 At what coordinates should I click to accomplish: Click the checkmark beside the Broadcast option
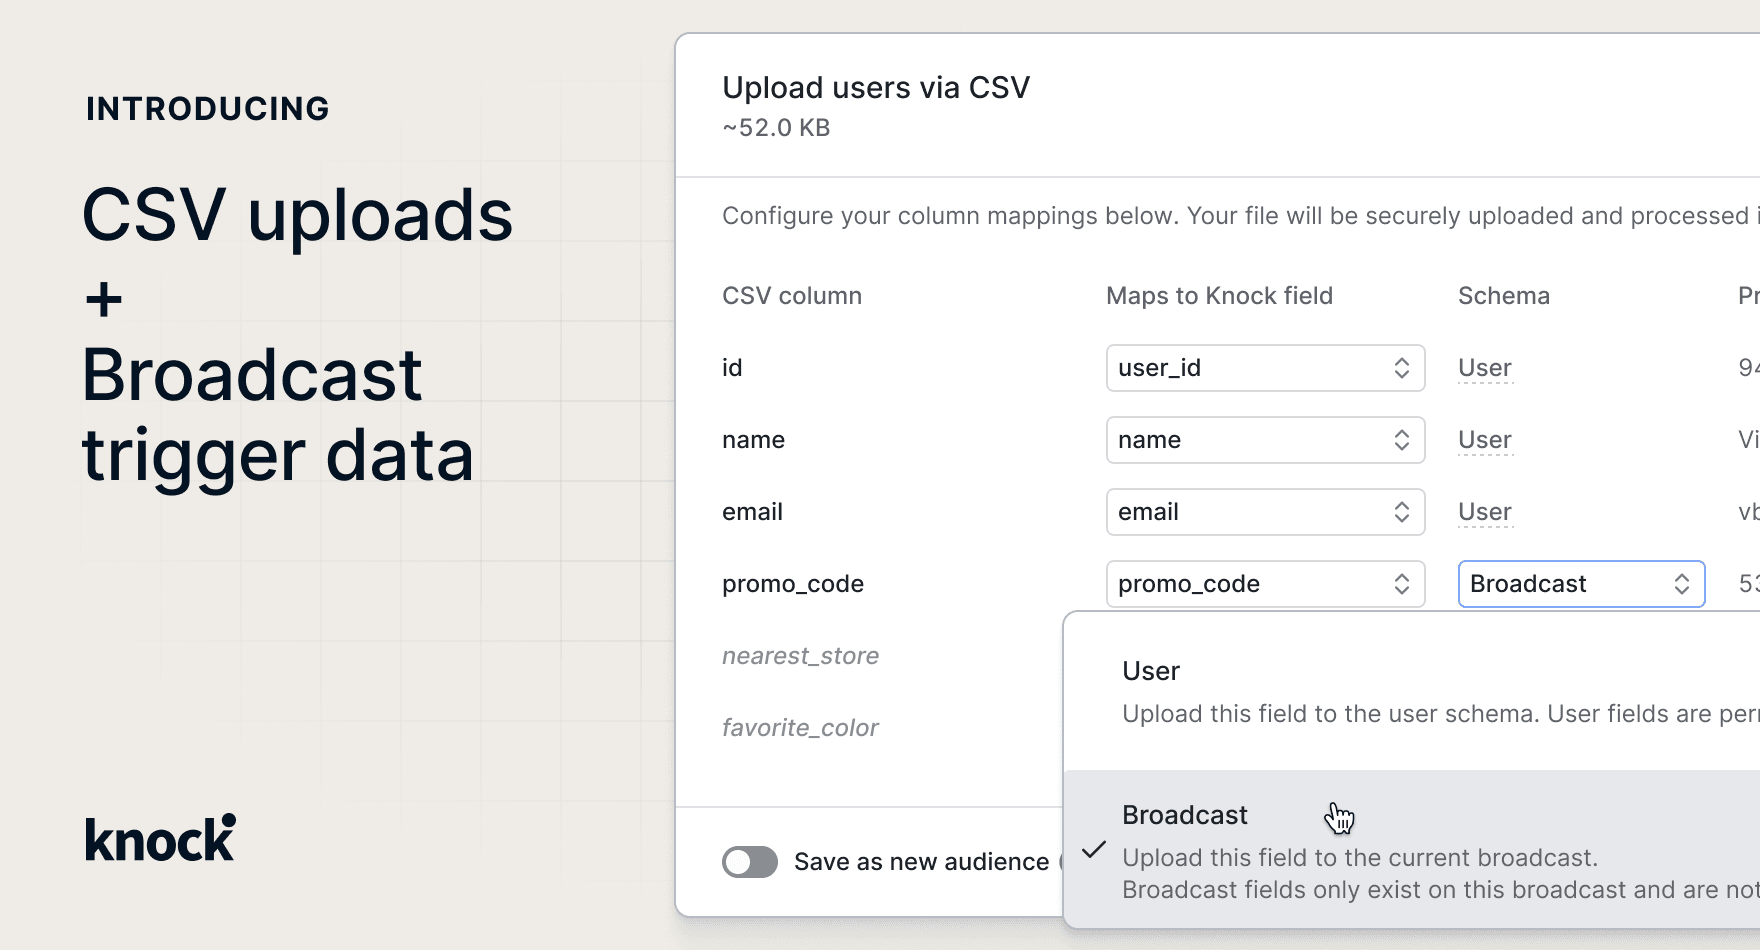(1094, 850)
